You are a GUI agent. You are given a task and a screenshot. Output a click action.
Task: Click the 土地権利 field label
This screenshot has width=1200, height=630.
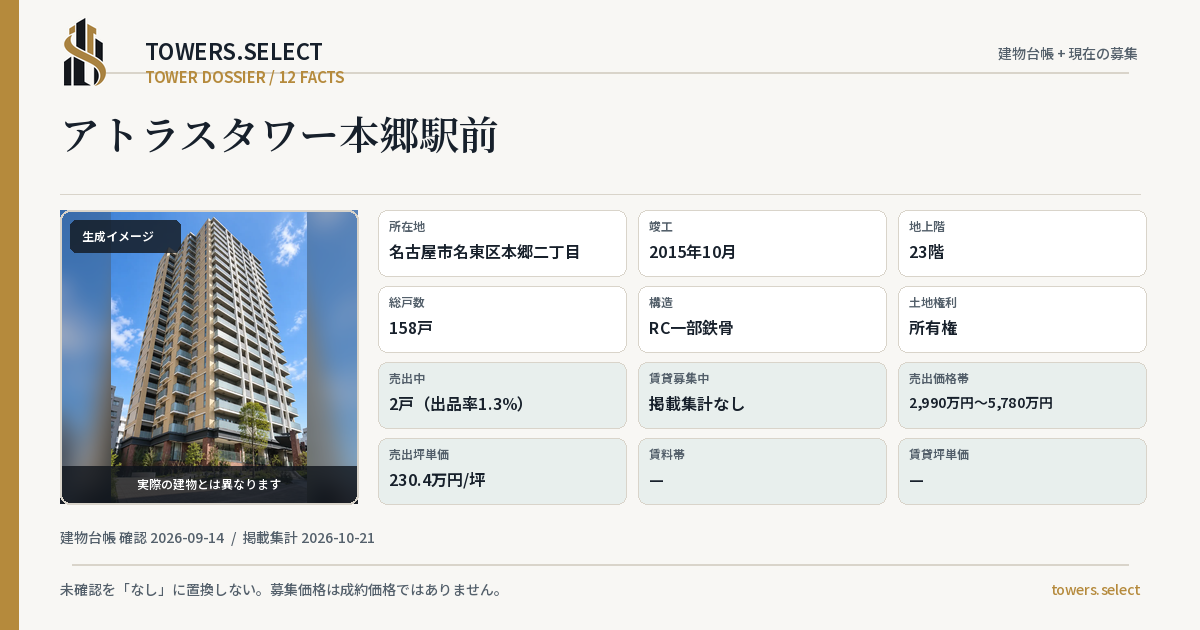click(933, 303)
